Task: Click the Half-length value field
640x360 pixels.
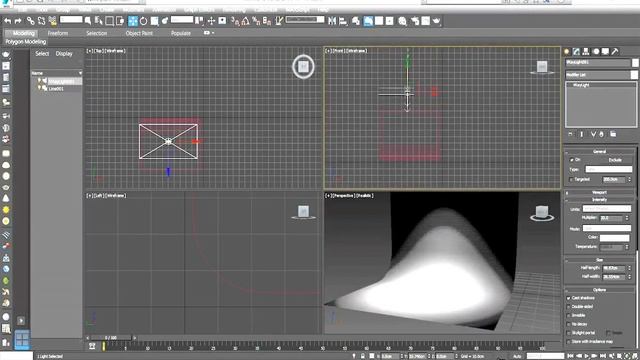Action: coord(614,268)
